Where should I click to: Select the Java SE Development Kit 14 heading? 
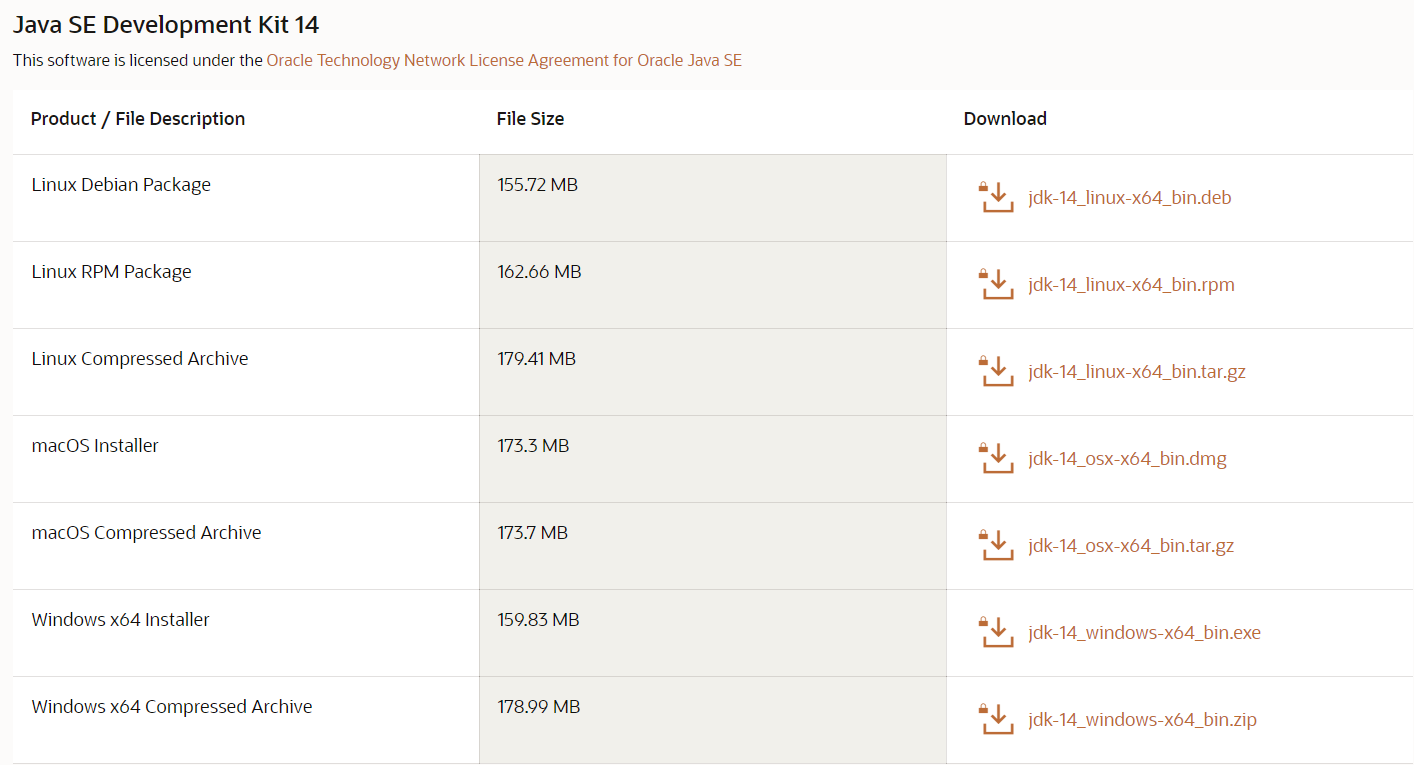[166, 25]
